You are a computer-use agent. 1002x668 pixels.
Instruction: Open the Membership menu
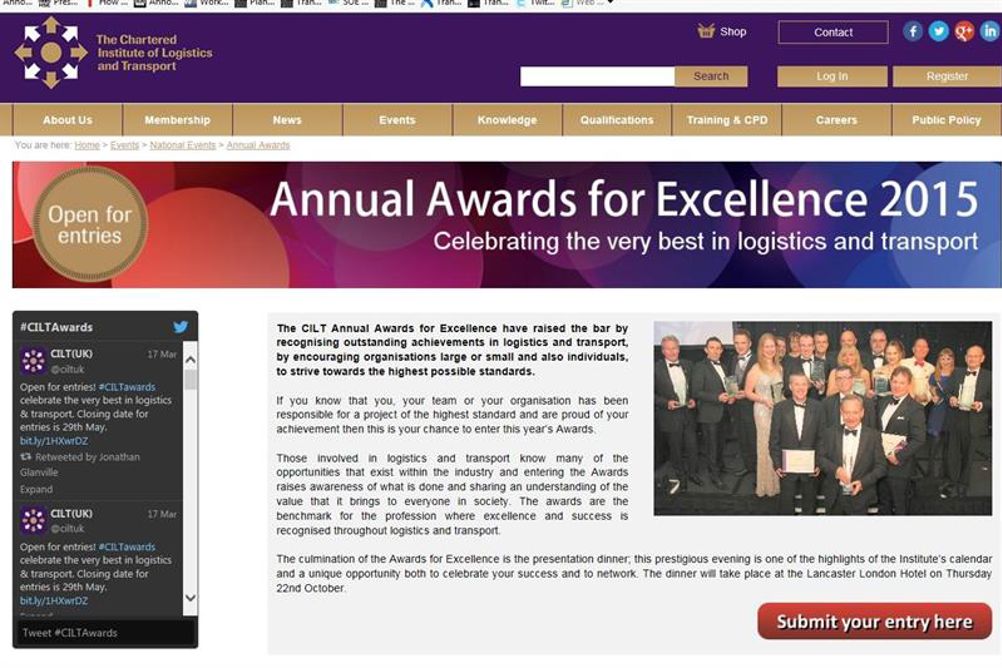click(x=177, y=120)
